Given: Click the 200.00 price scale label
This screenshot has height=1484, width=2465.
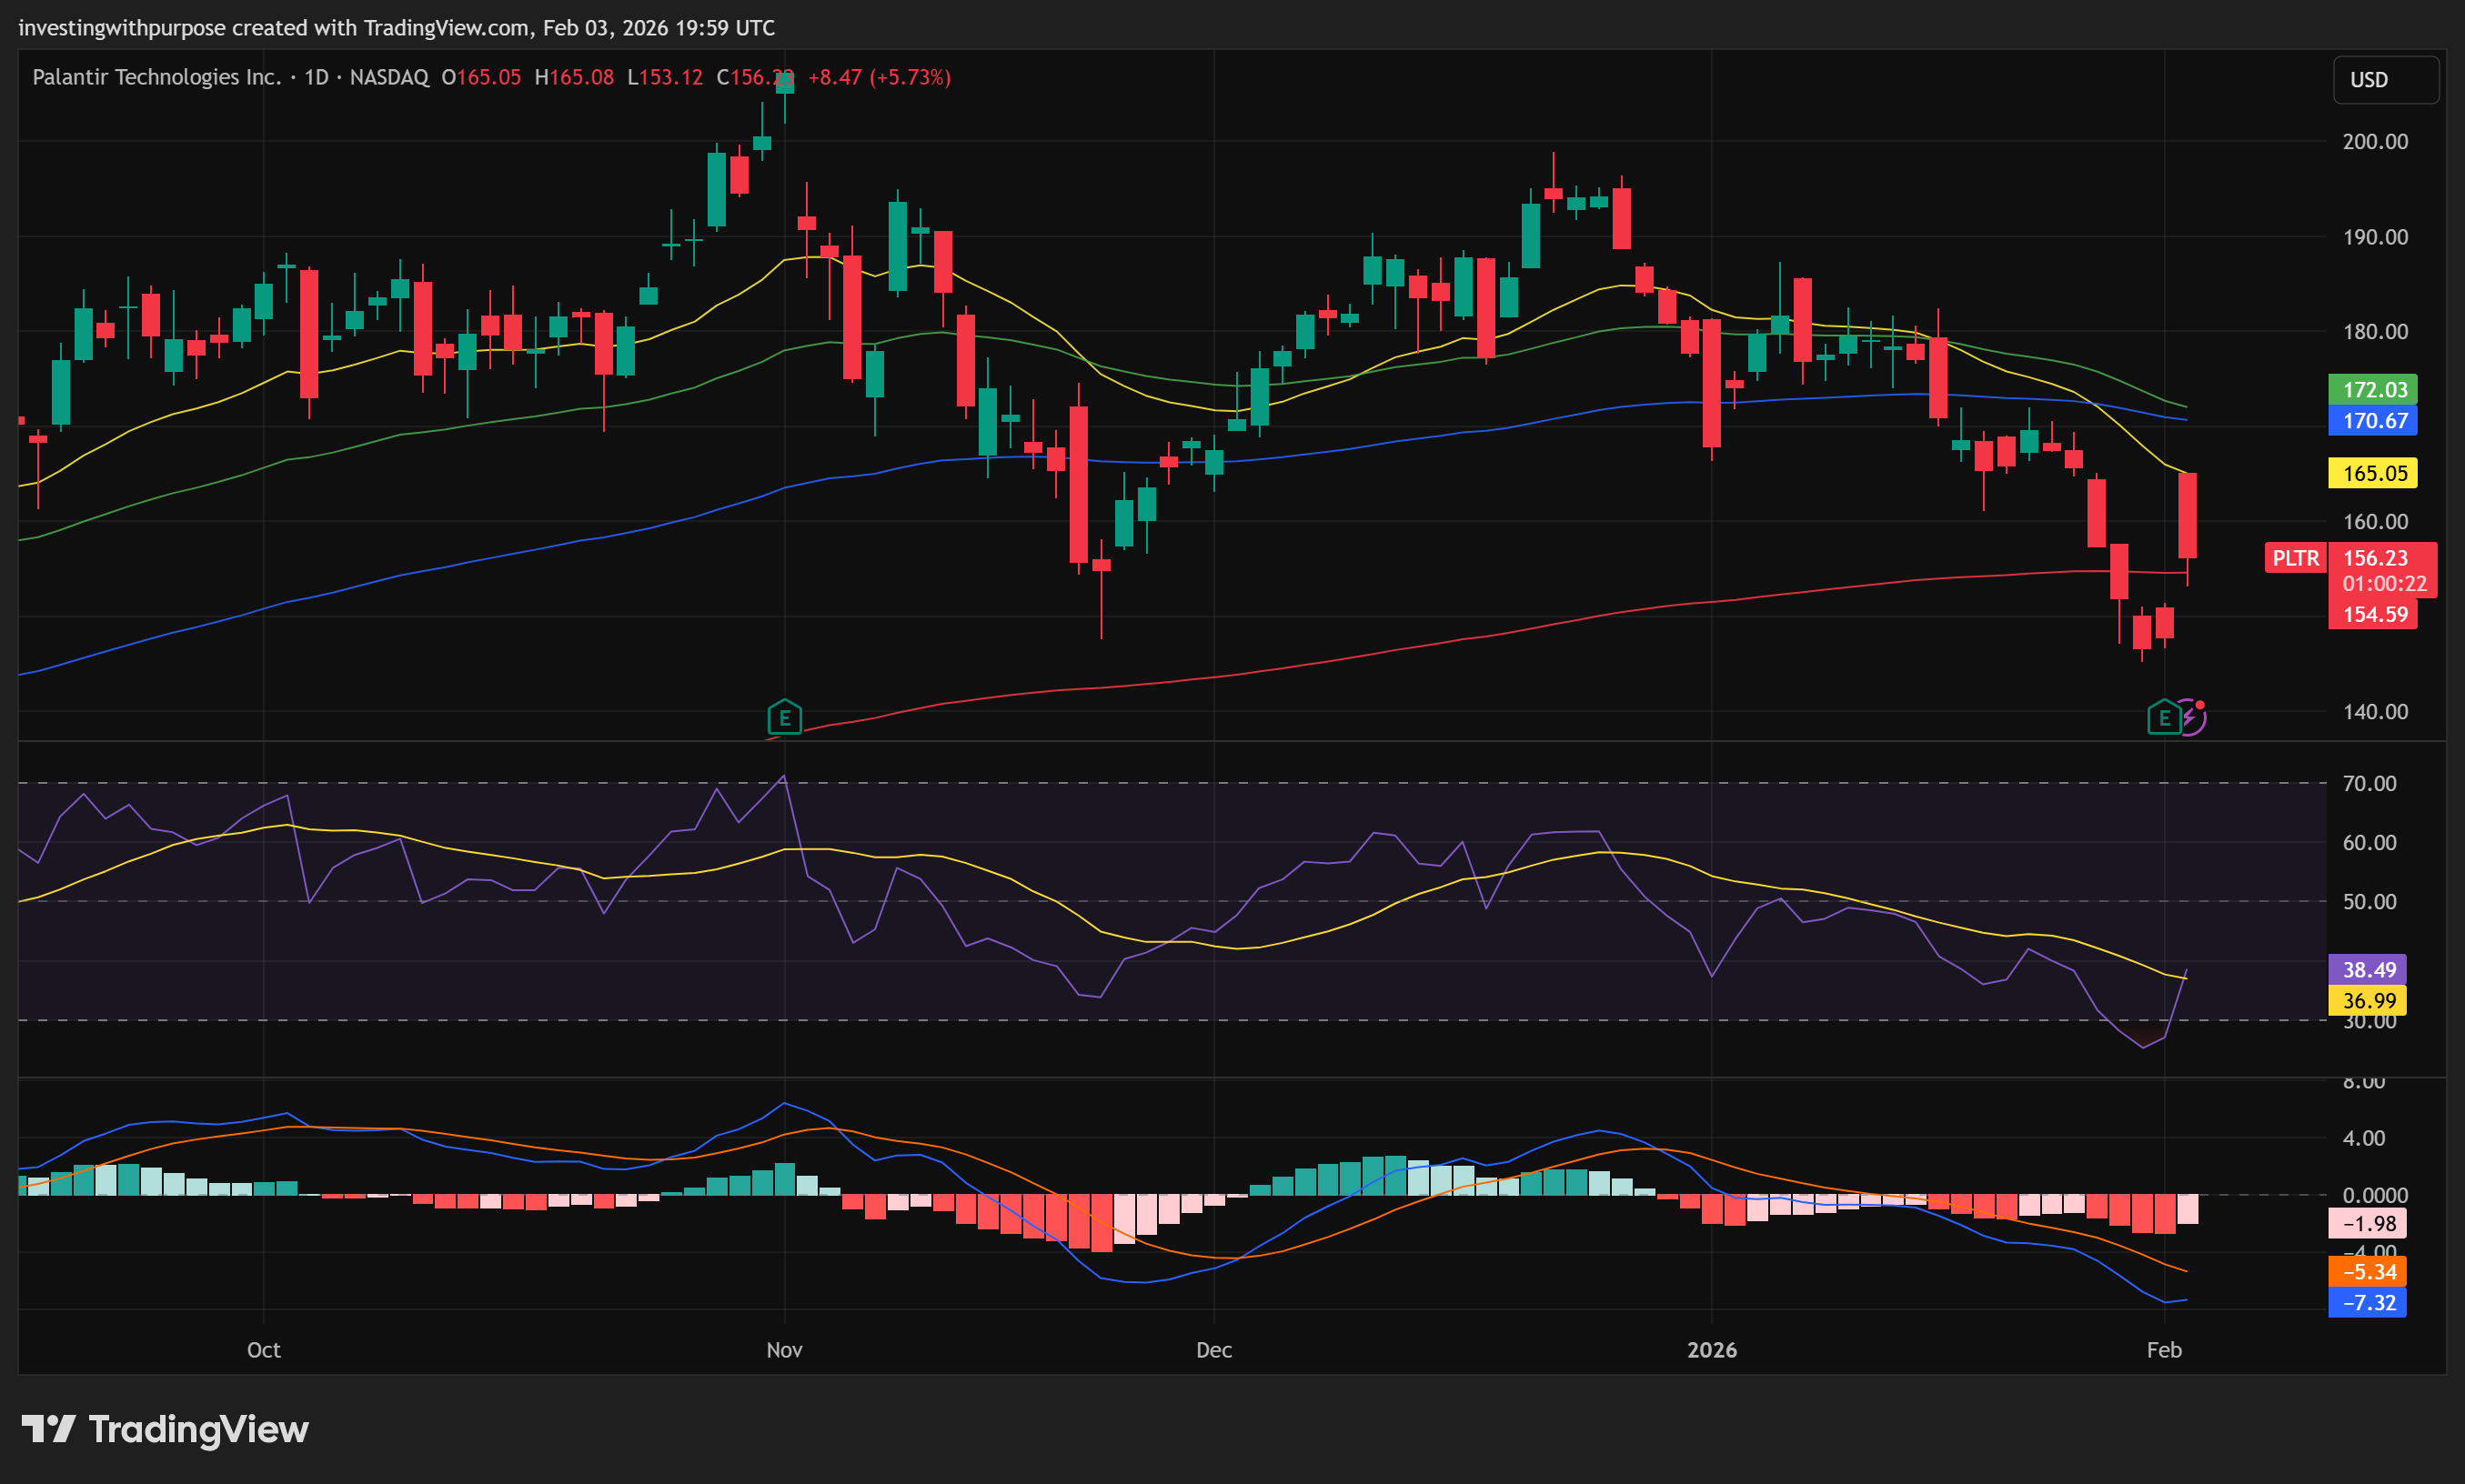Looking at the screenshot, I should coord(2374,142).
